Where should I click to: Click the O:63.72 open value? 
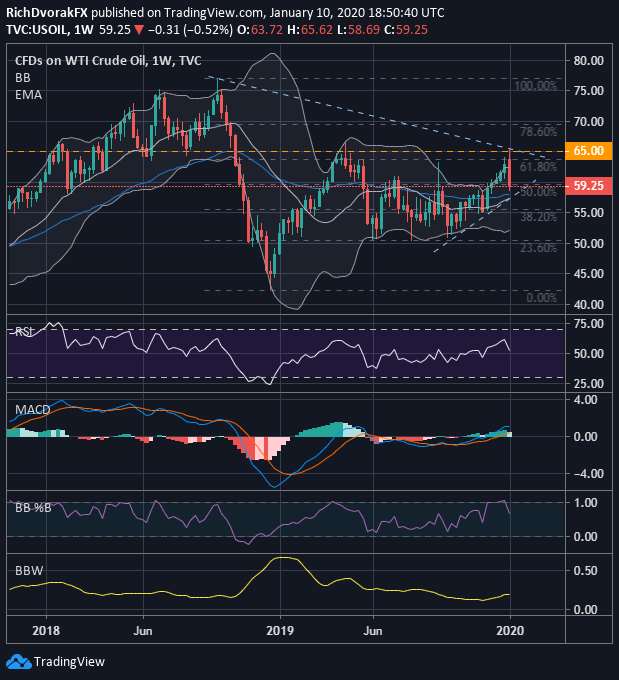[260, 30]
